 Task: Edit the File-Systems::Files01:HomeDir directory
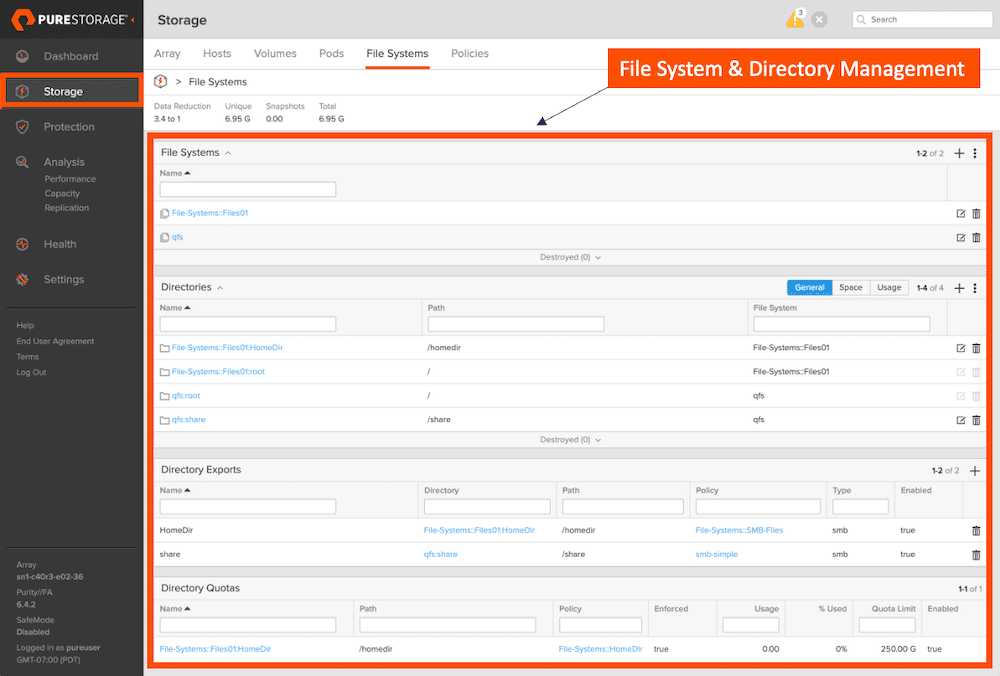(960, 348)
